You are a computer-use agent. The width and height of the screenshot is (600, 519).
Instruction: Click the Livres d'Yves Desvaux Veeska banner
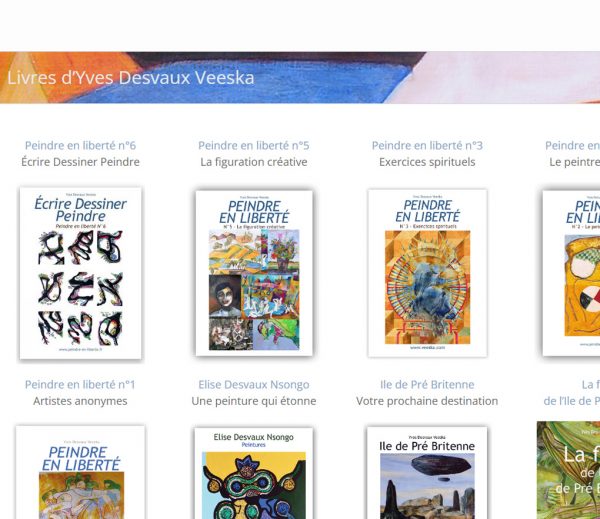pos(300,78)
